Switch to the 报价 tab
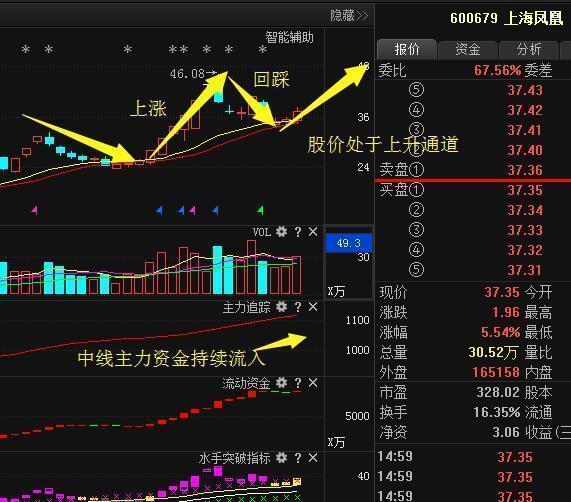The image size is (571, 502). 407,49
